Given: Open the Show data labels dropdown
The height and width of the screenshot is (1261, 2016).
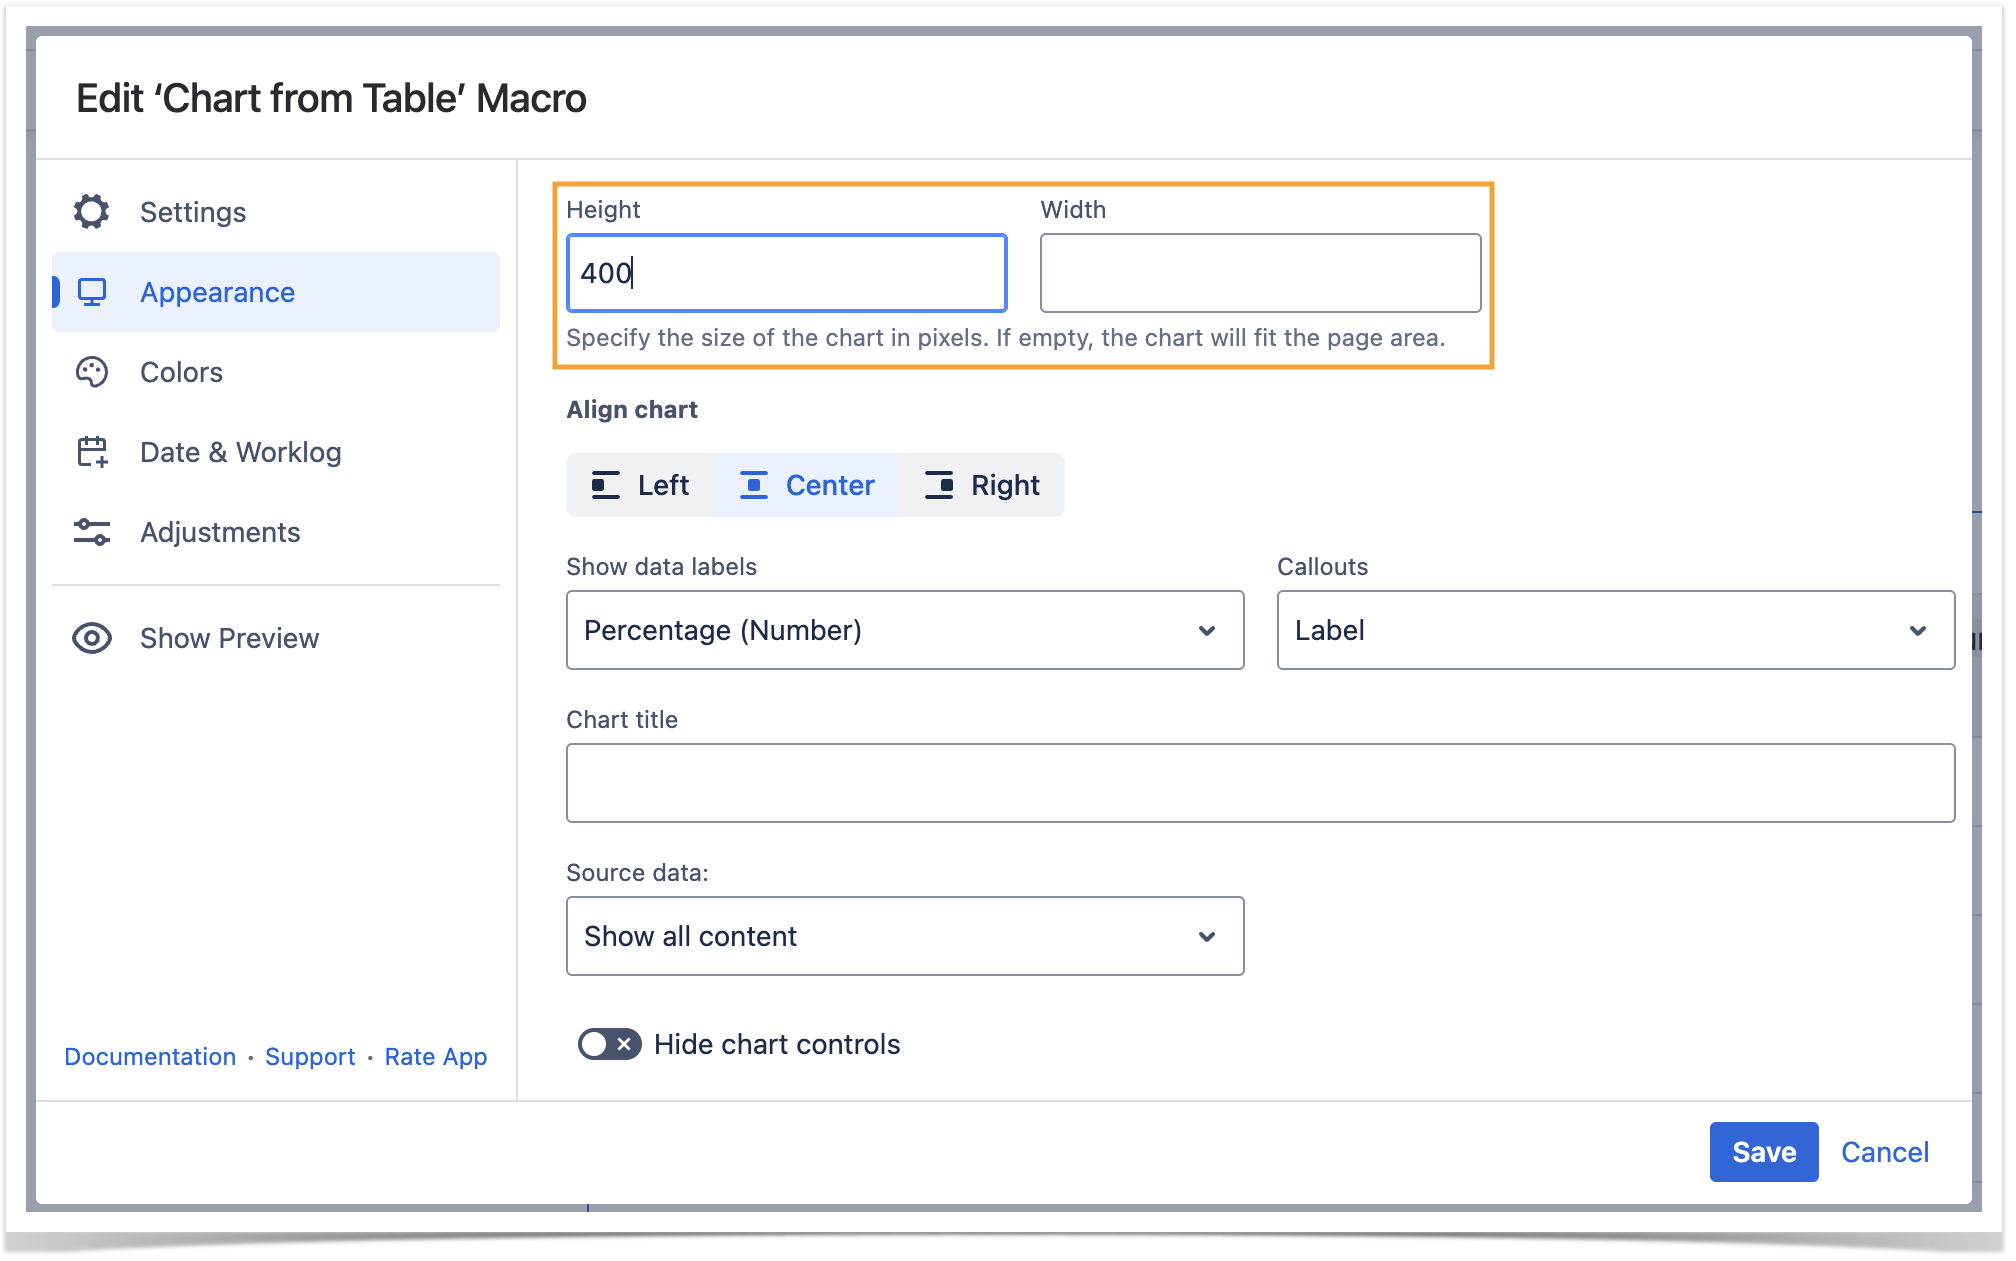Looking at the screenshot, I should [904, 630].
